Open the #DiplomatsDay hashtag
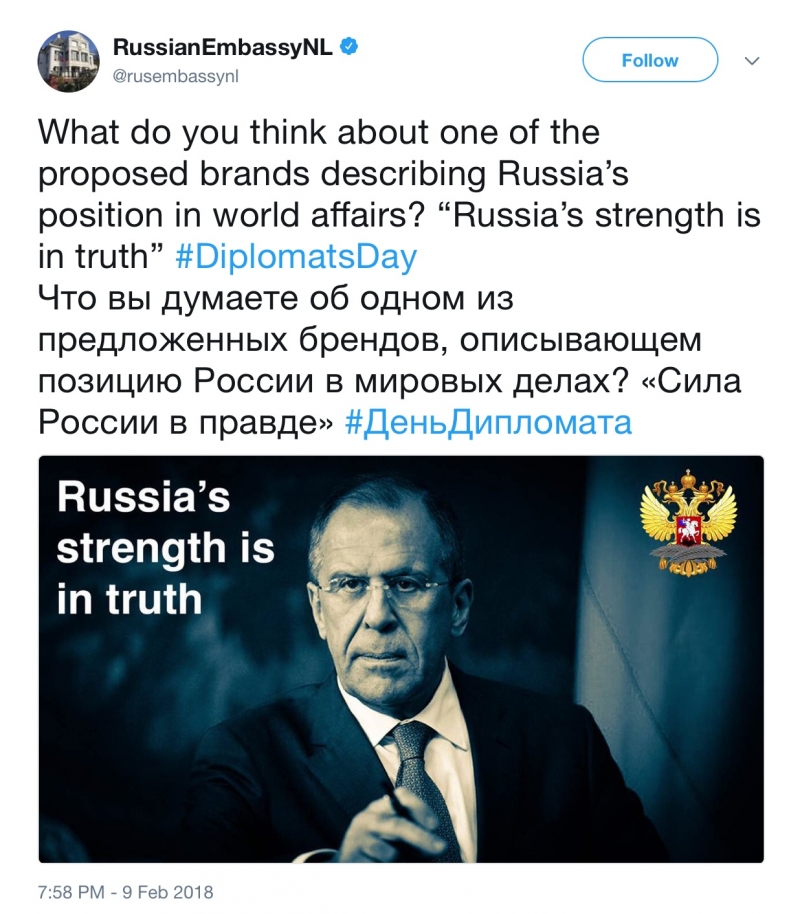The height and width of the screenshot is (914, 800). [295, 257]
